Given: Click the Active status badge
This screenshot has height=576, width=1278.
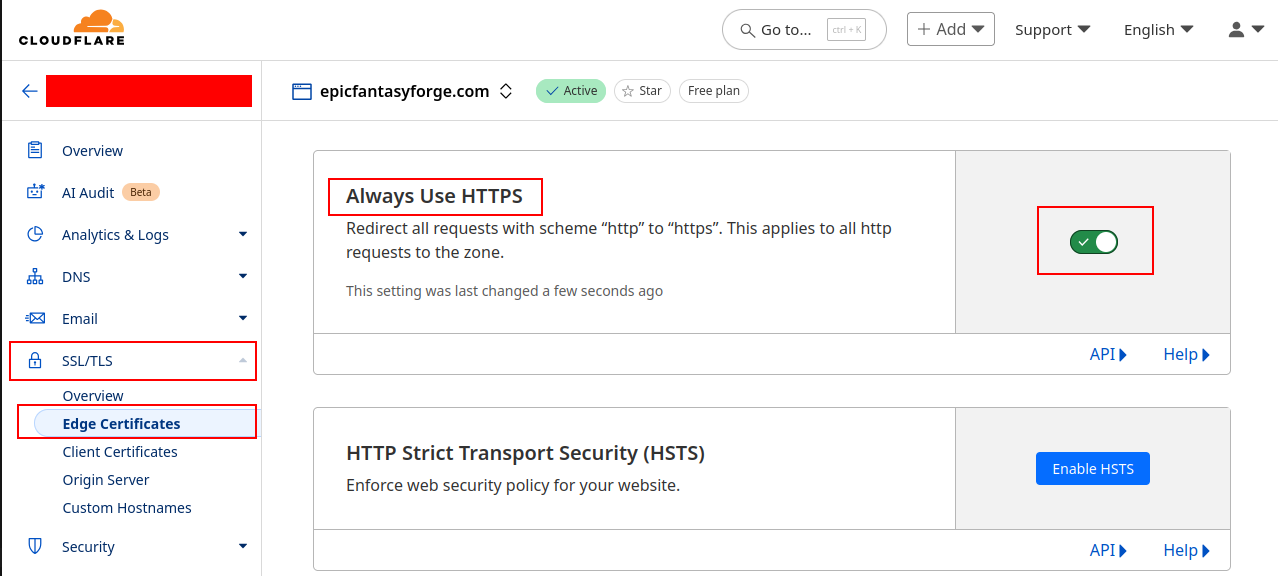Looking at the screenshot, I should (571, 91).
